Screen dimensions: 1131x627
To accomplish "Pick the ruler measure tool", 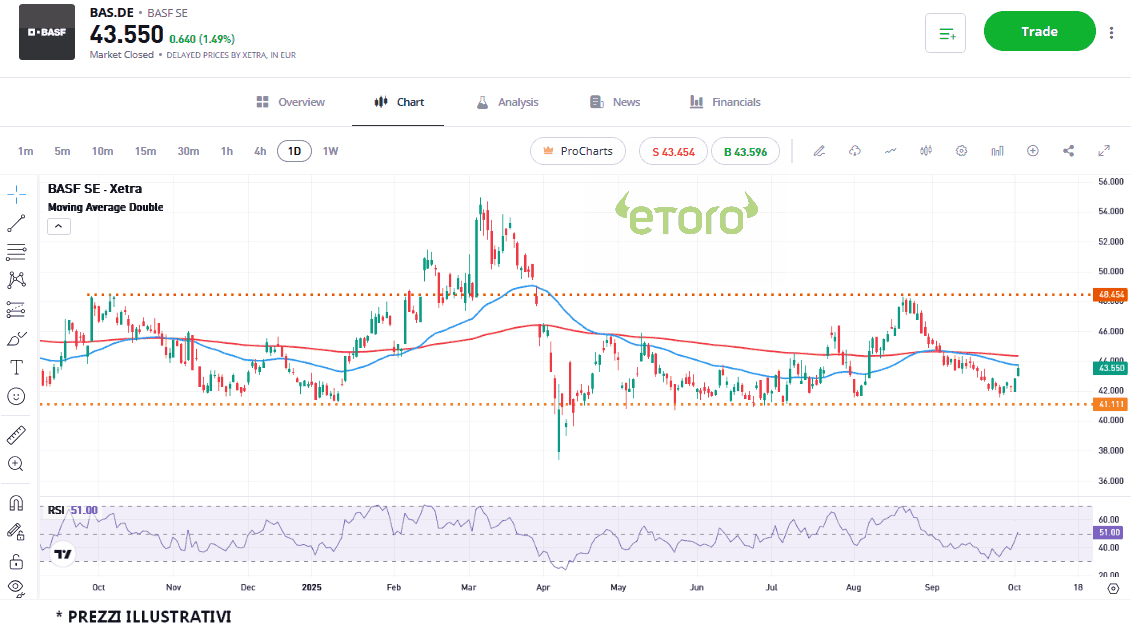I will point(17,435).
